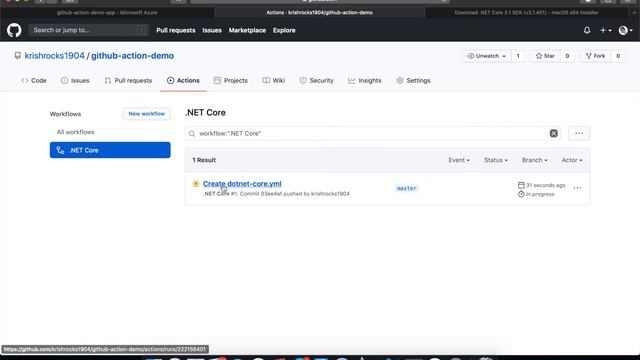This screenshot has height=360, width=640.
Task: Click the watchers count 1
Action: tap(518, 56)
